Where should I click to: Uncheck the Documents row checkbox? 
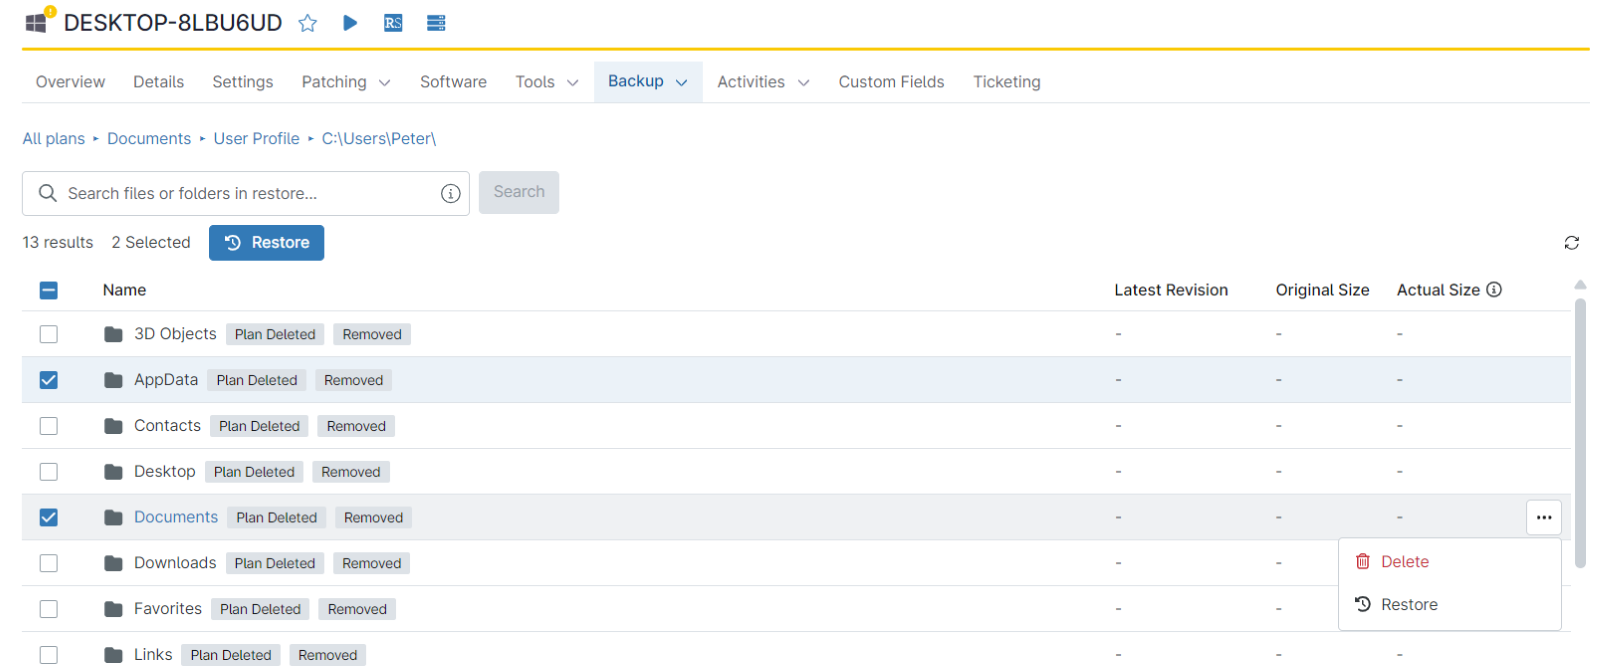click(x=48, y=517)
